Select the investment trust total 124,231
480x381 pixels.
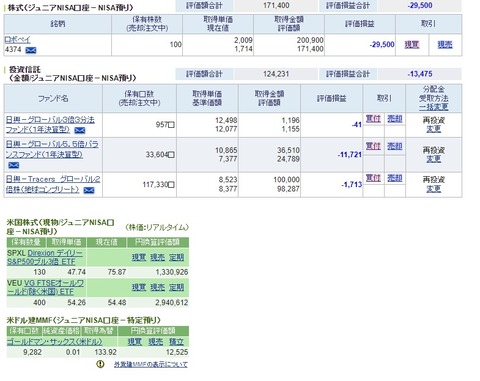coord(276,74)
